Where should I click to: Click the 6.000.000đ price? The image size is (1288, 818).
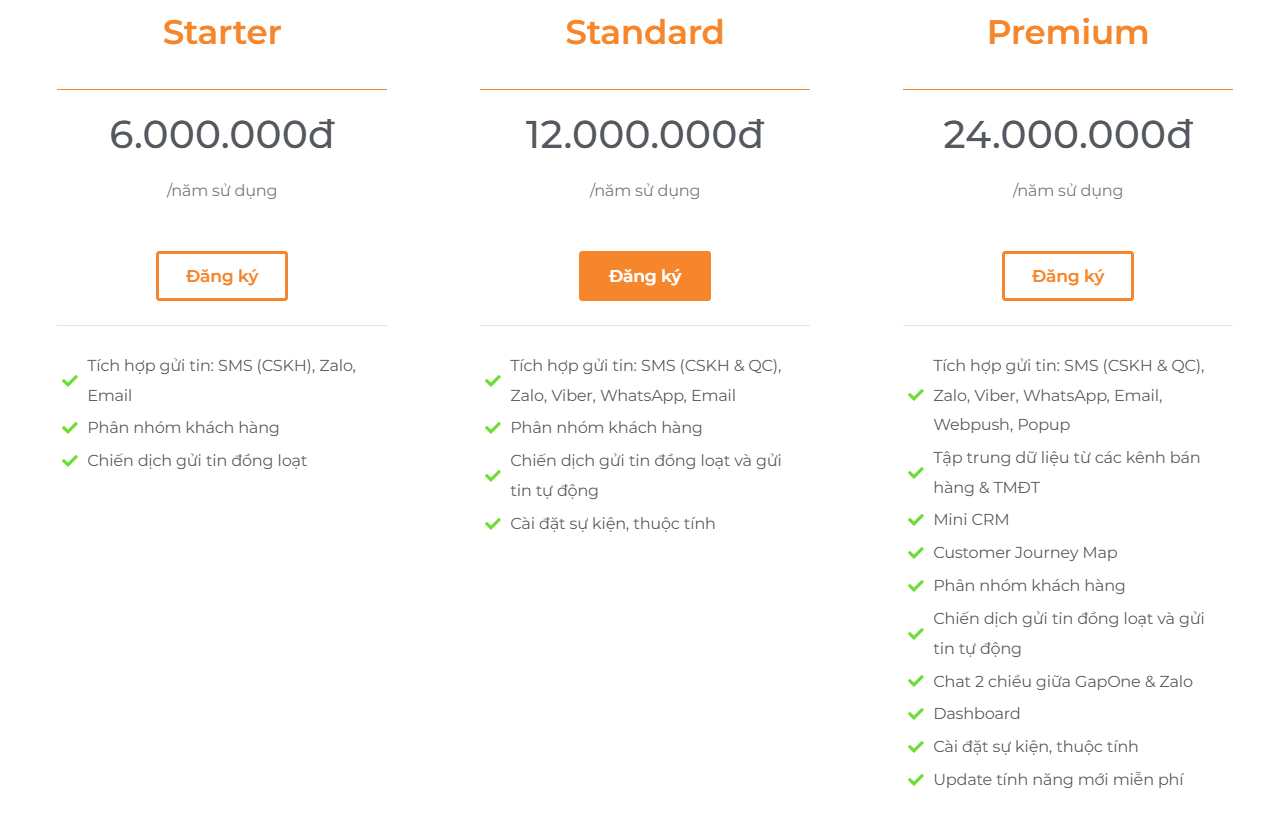tap(222, 135)
